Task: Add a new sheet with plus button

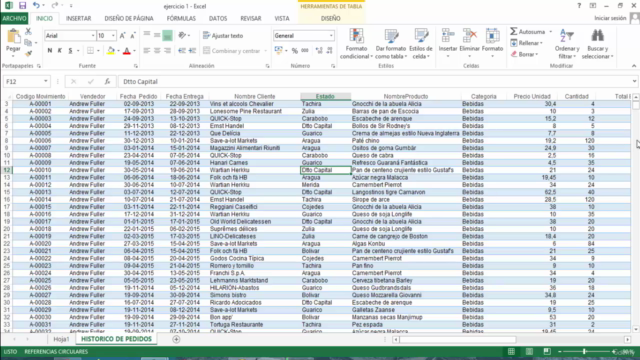Action: click(176, 339)
